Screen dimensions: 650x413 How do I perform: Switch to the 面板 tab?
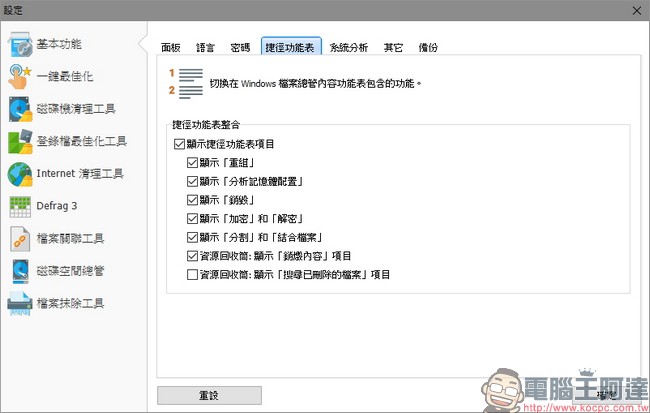coord(170,47)
